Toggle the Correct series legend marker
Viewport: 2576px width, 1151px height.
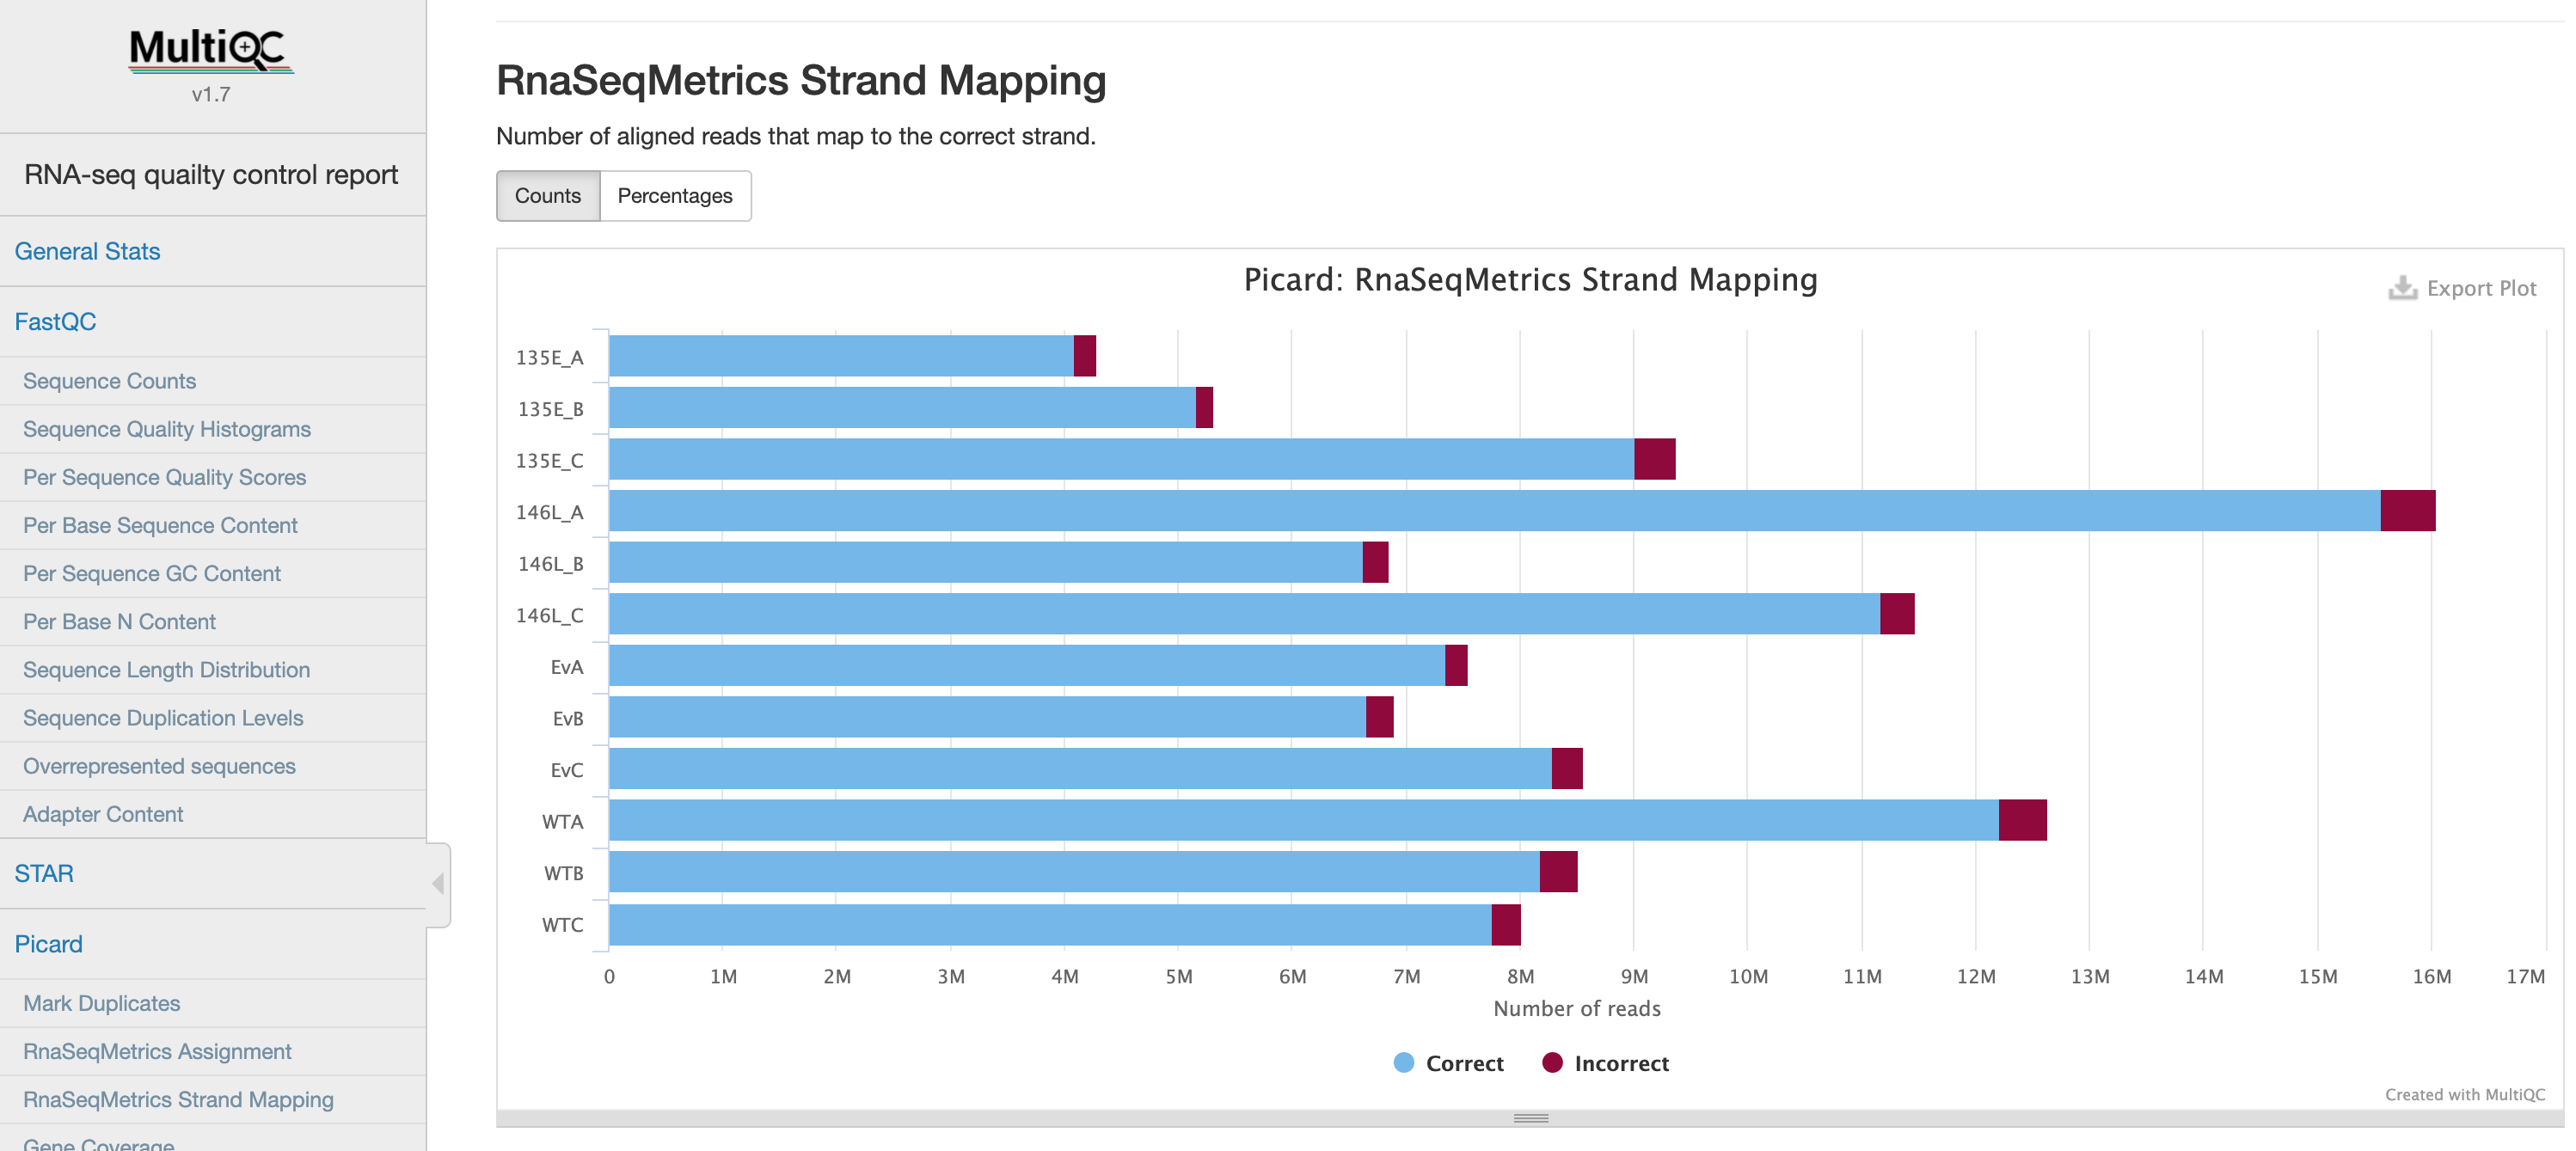(x=1404, y=1063)
